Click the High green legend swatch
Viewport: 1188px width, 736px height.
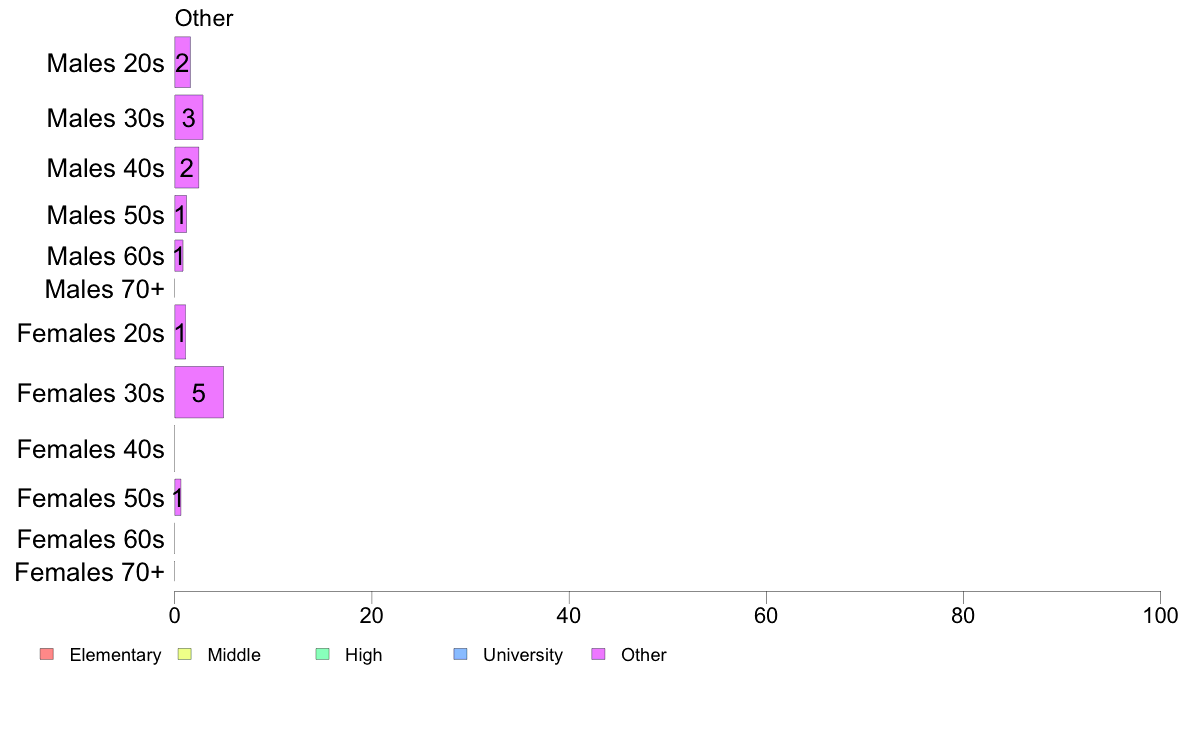coord(322,654)
